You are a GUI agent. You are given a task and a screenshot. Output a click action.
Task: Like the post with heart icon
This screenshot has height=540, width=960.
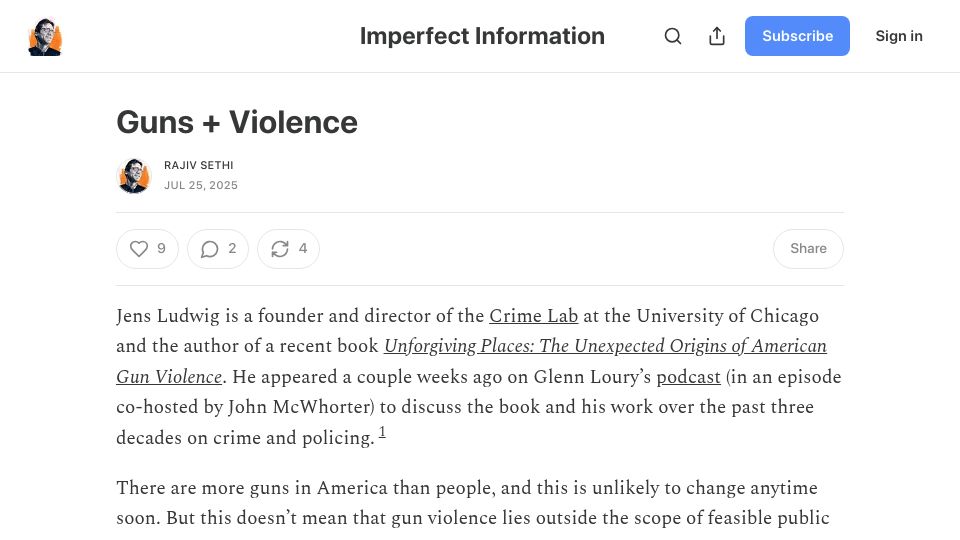[x=147, y=249]
